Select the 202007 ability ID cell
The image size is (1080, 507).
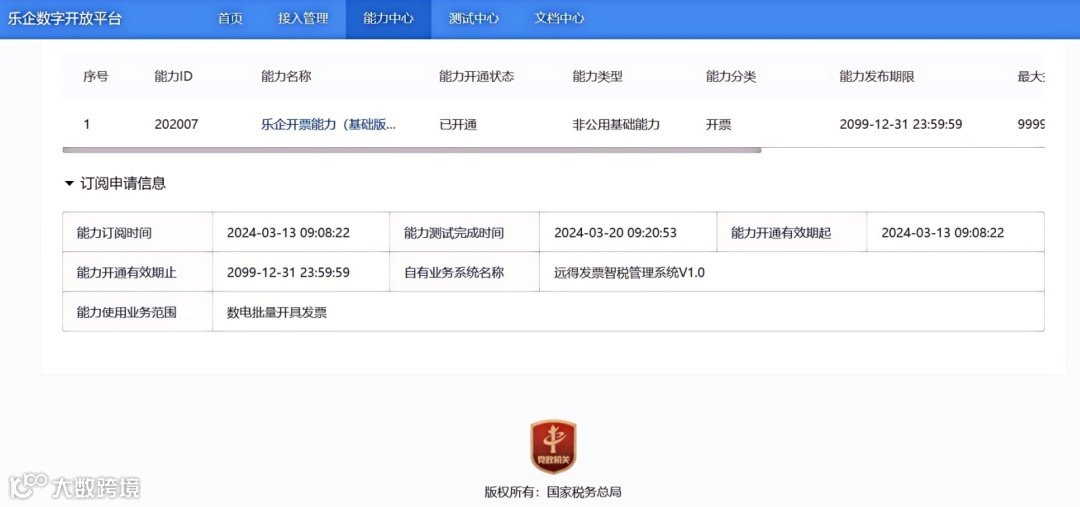[176, 125]
